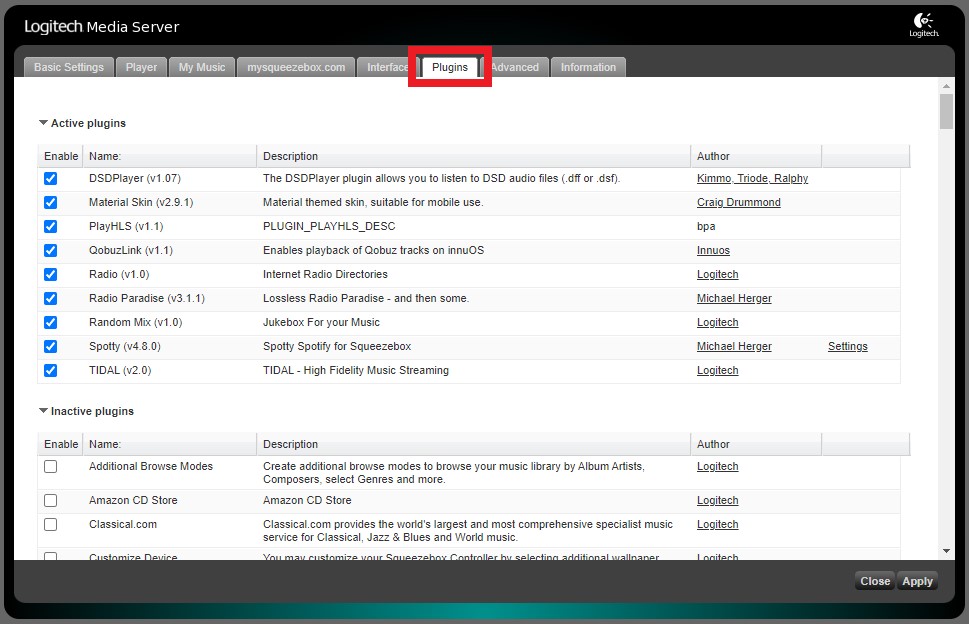
Task: Select the Advanced tab
Action: click(515, 67)
